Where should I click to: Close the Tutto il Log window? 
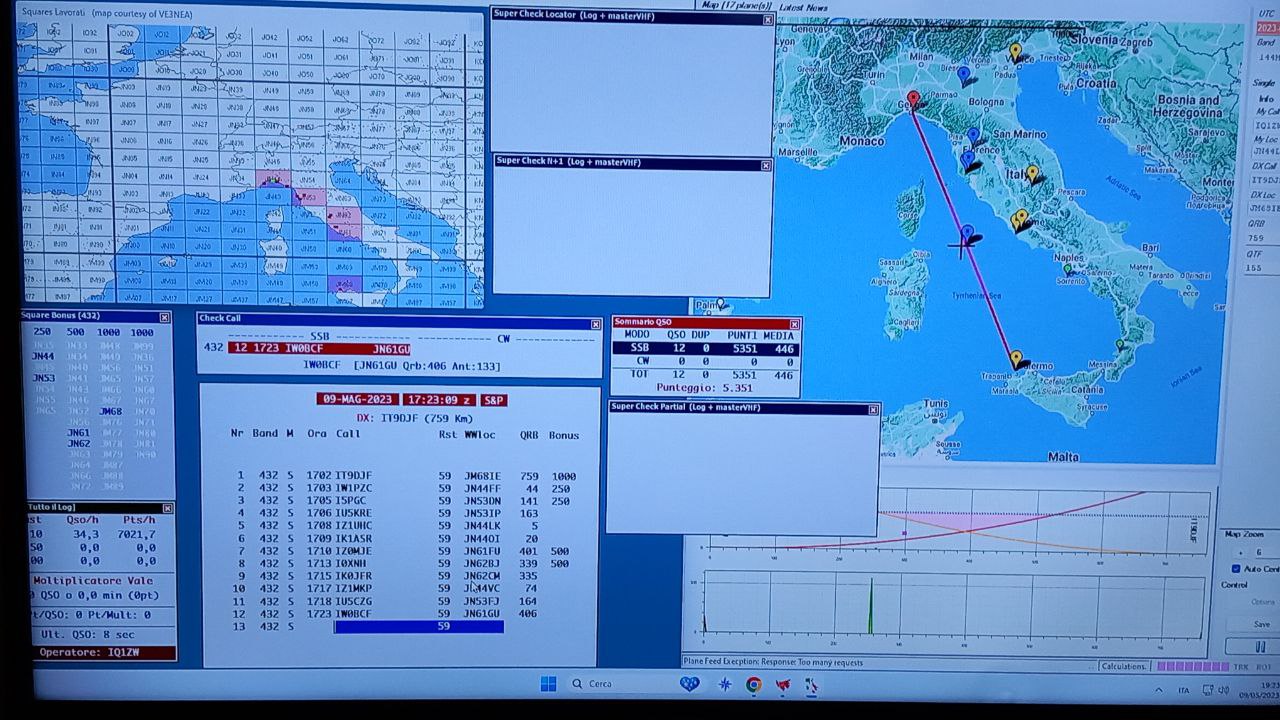click(167, 508)
